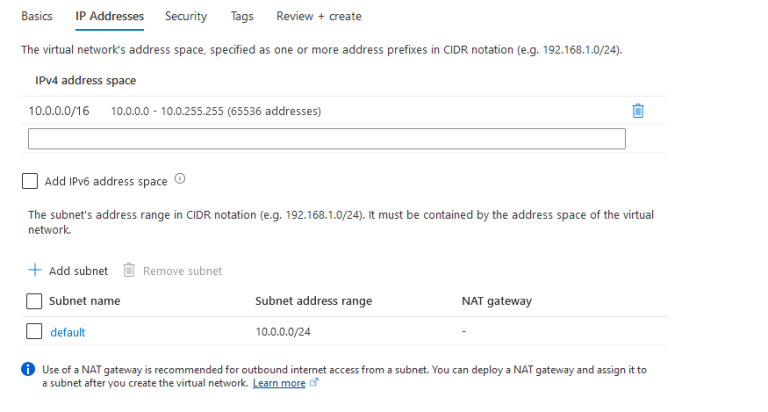Viewport: 768px width, 412px height.
Task: Click the empty IPv4 address space field
Action: [x=326, y=139]
